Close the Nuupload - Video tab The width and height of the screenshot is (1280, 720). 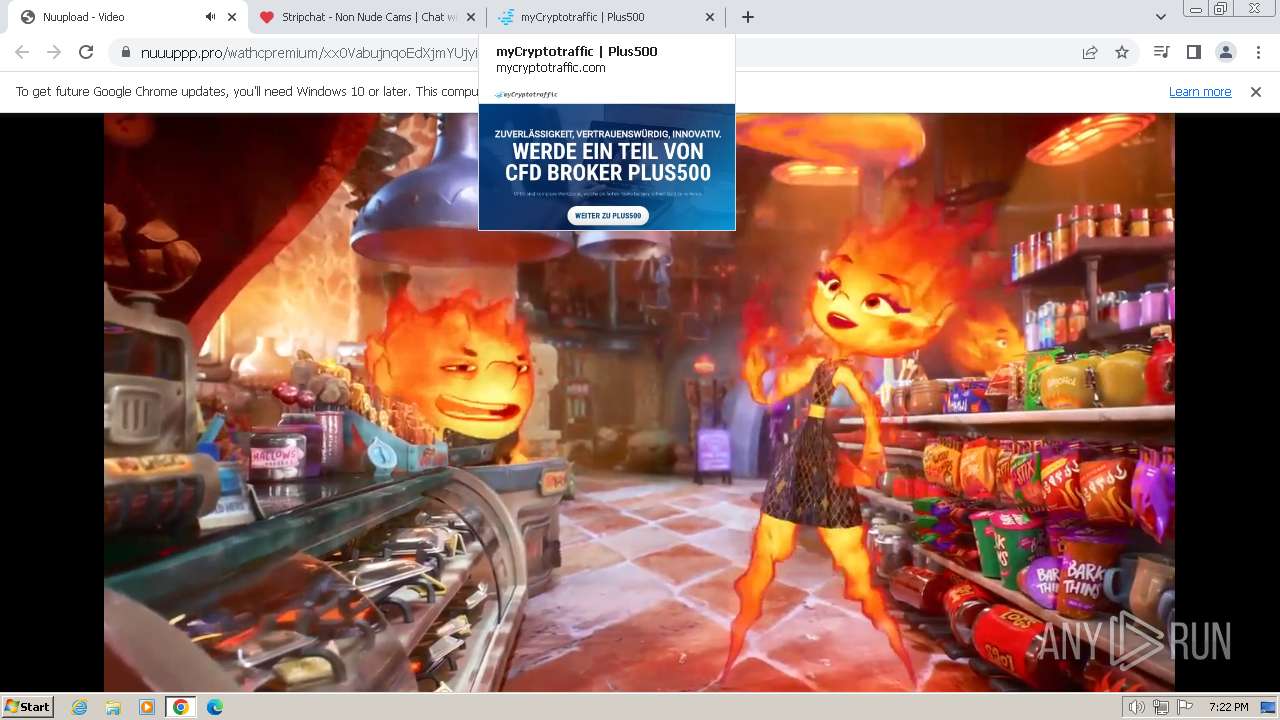click(x=232, y=17)
